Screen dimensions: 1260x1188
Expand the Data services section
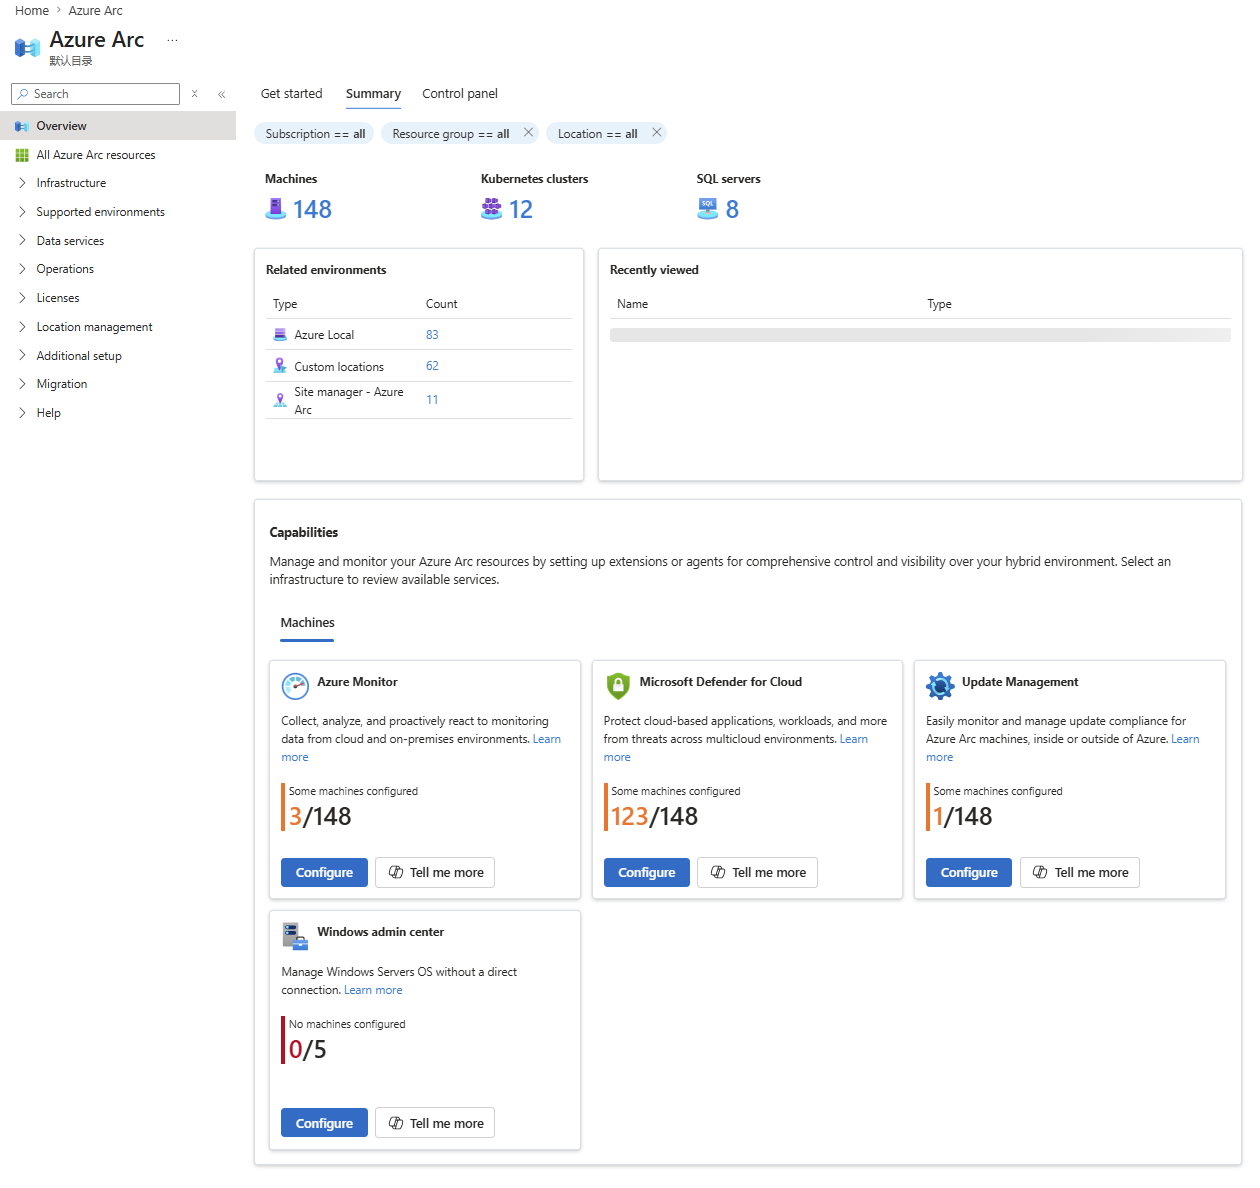(22, 241)
